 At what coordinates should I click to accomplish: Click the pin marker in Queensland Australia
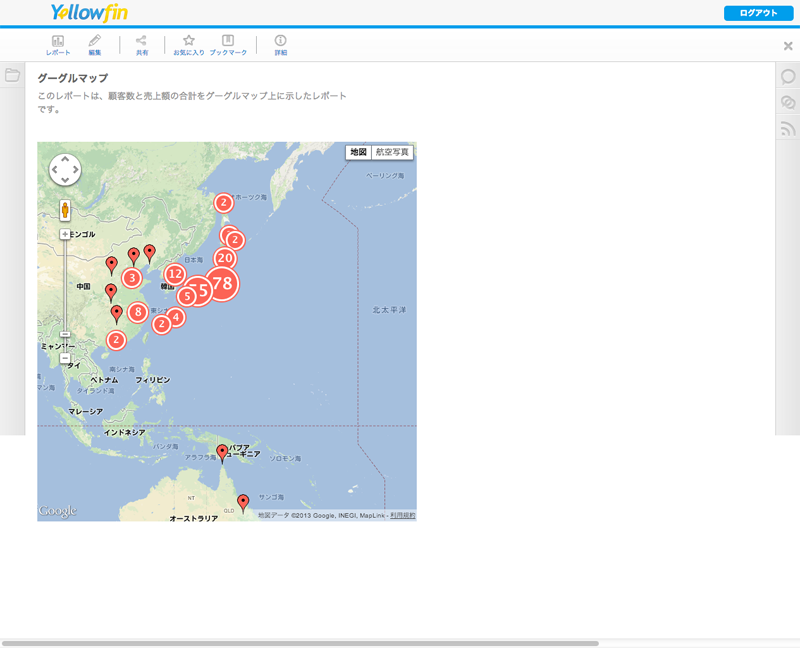pos(243,503)
